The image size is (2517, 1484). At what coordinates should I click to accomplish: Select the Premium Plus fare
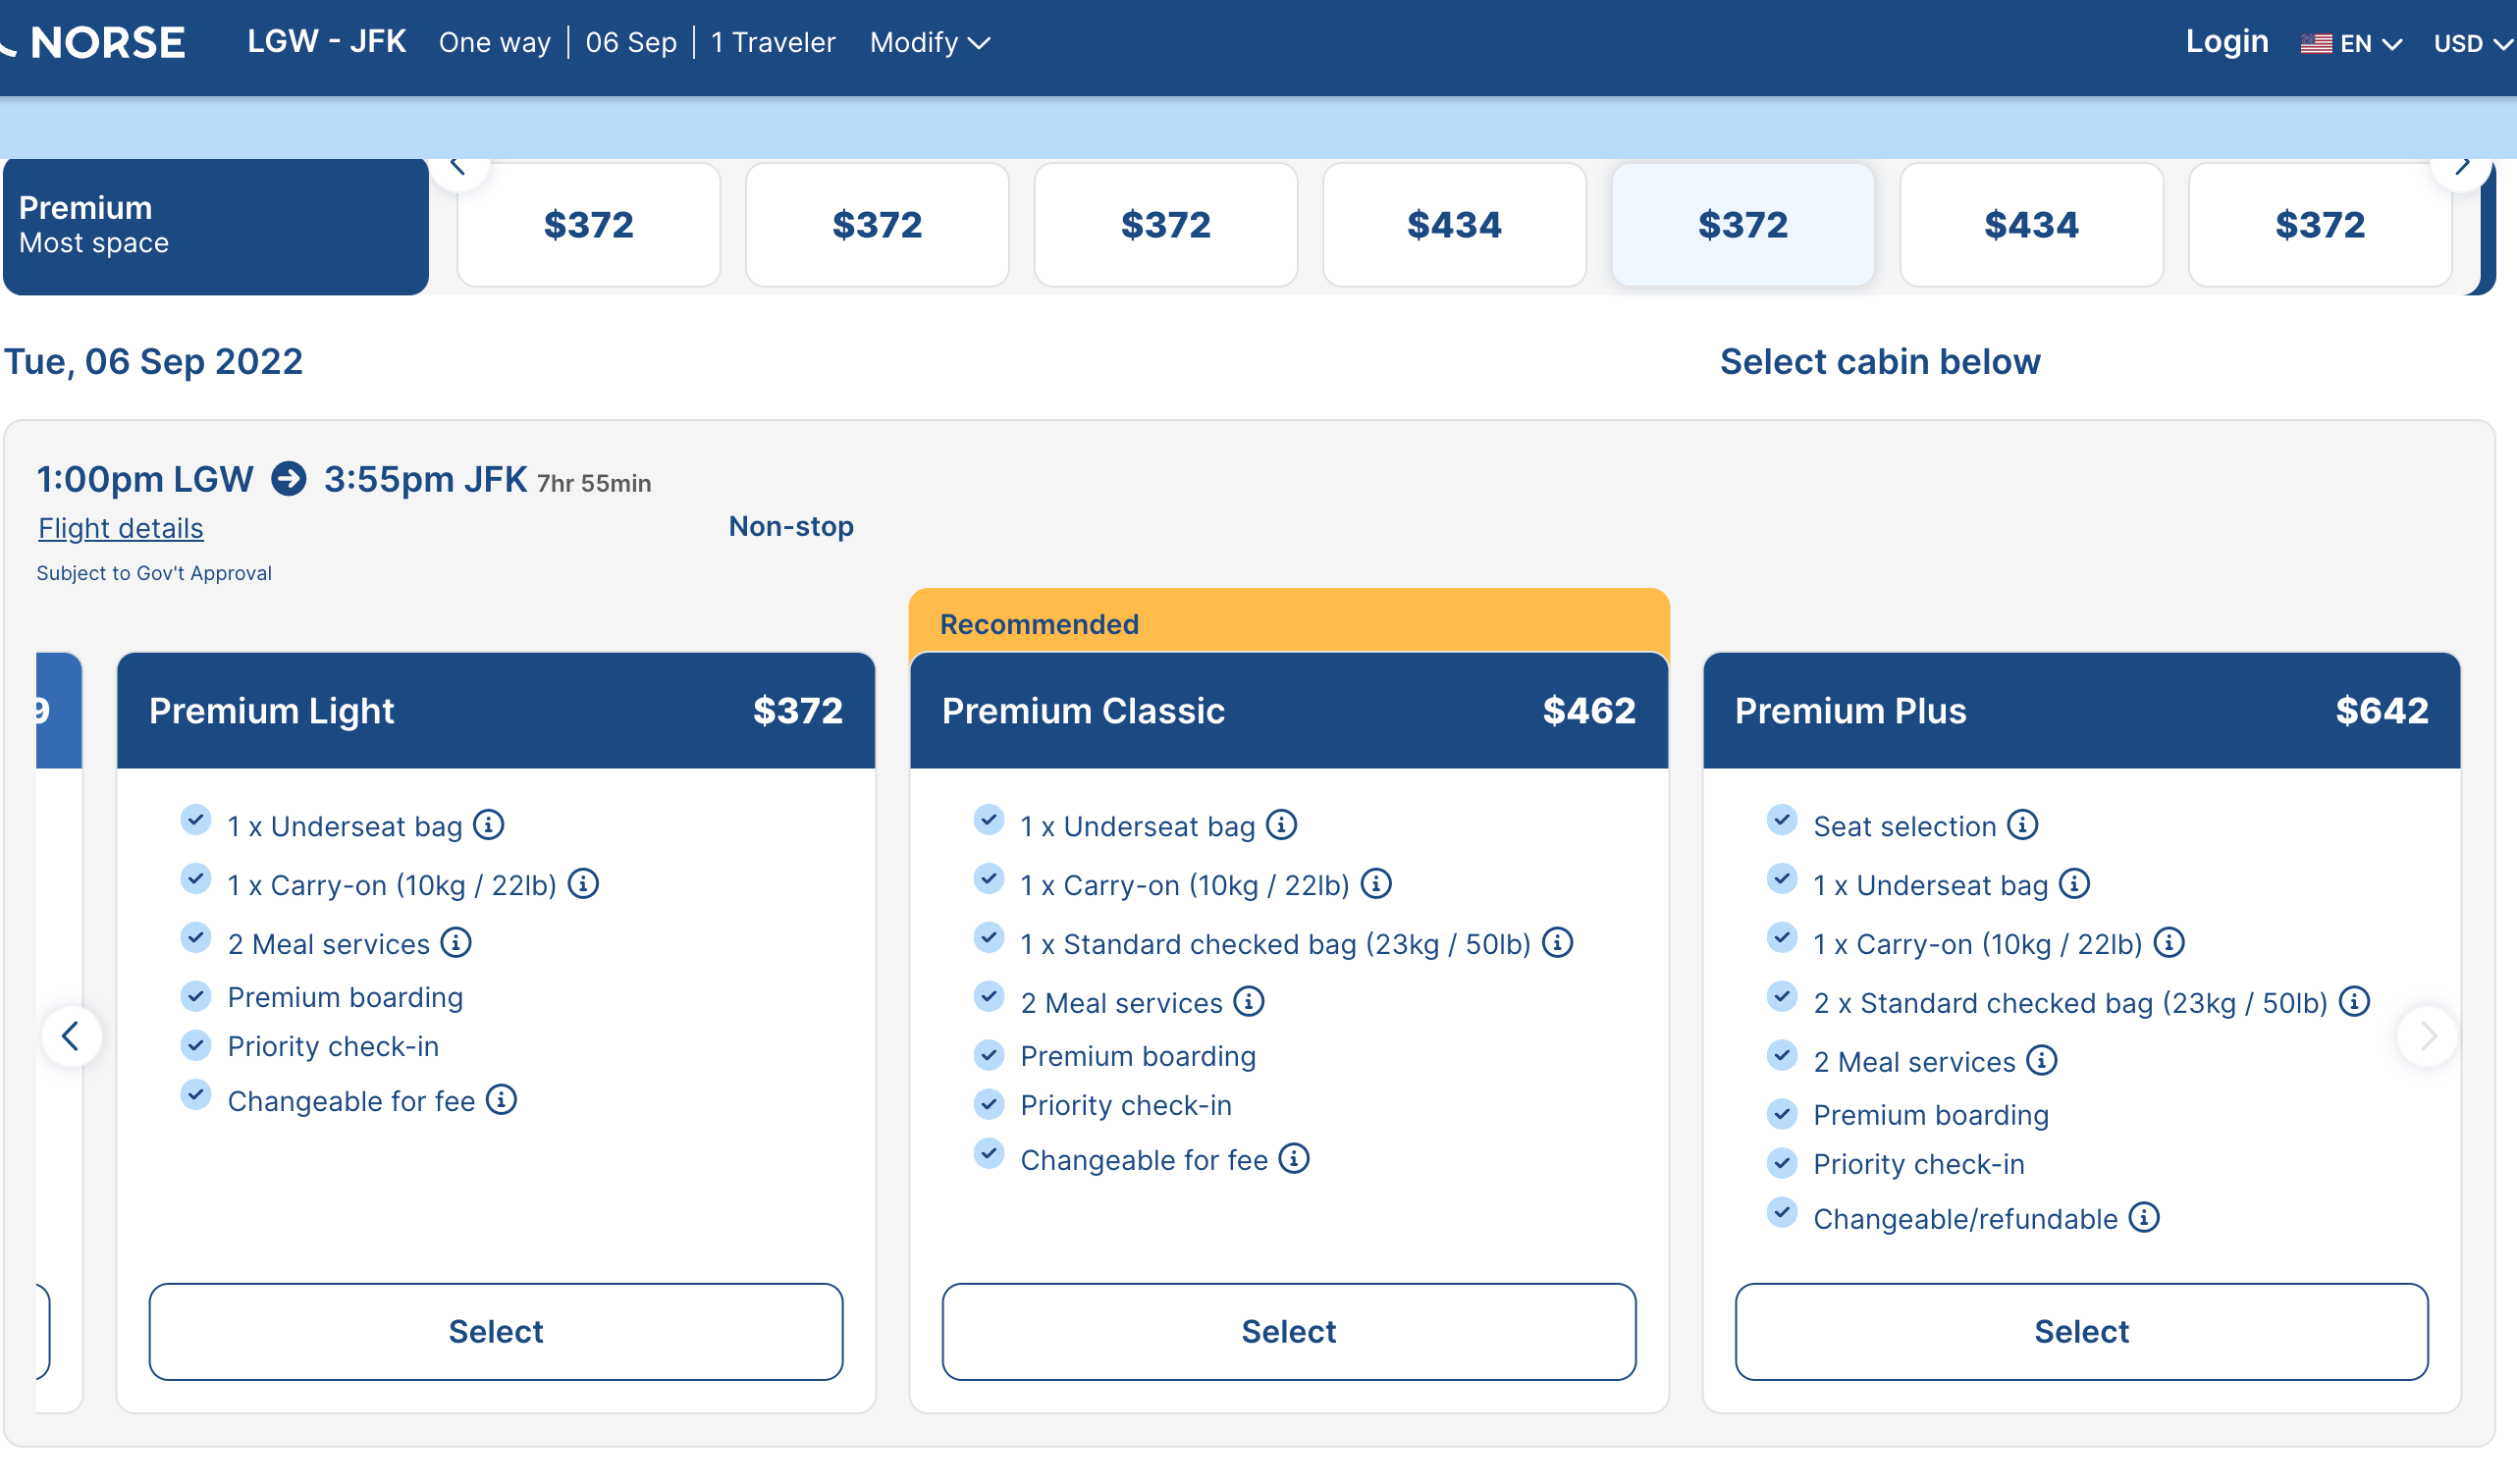click(2081, 1331)
